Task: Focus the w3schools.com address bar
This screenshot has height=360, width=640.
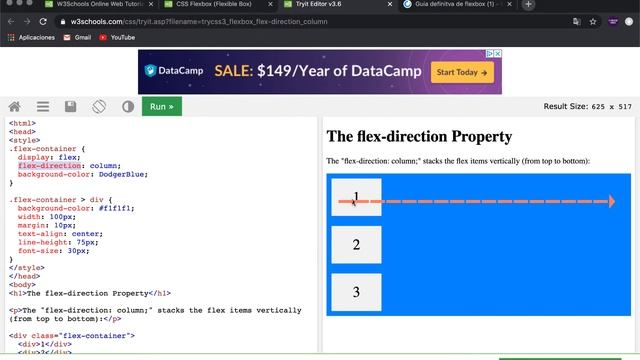Action: coord(310,22)
